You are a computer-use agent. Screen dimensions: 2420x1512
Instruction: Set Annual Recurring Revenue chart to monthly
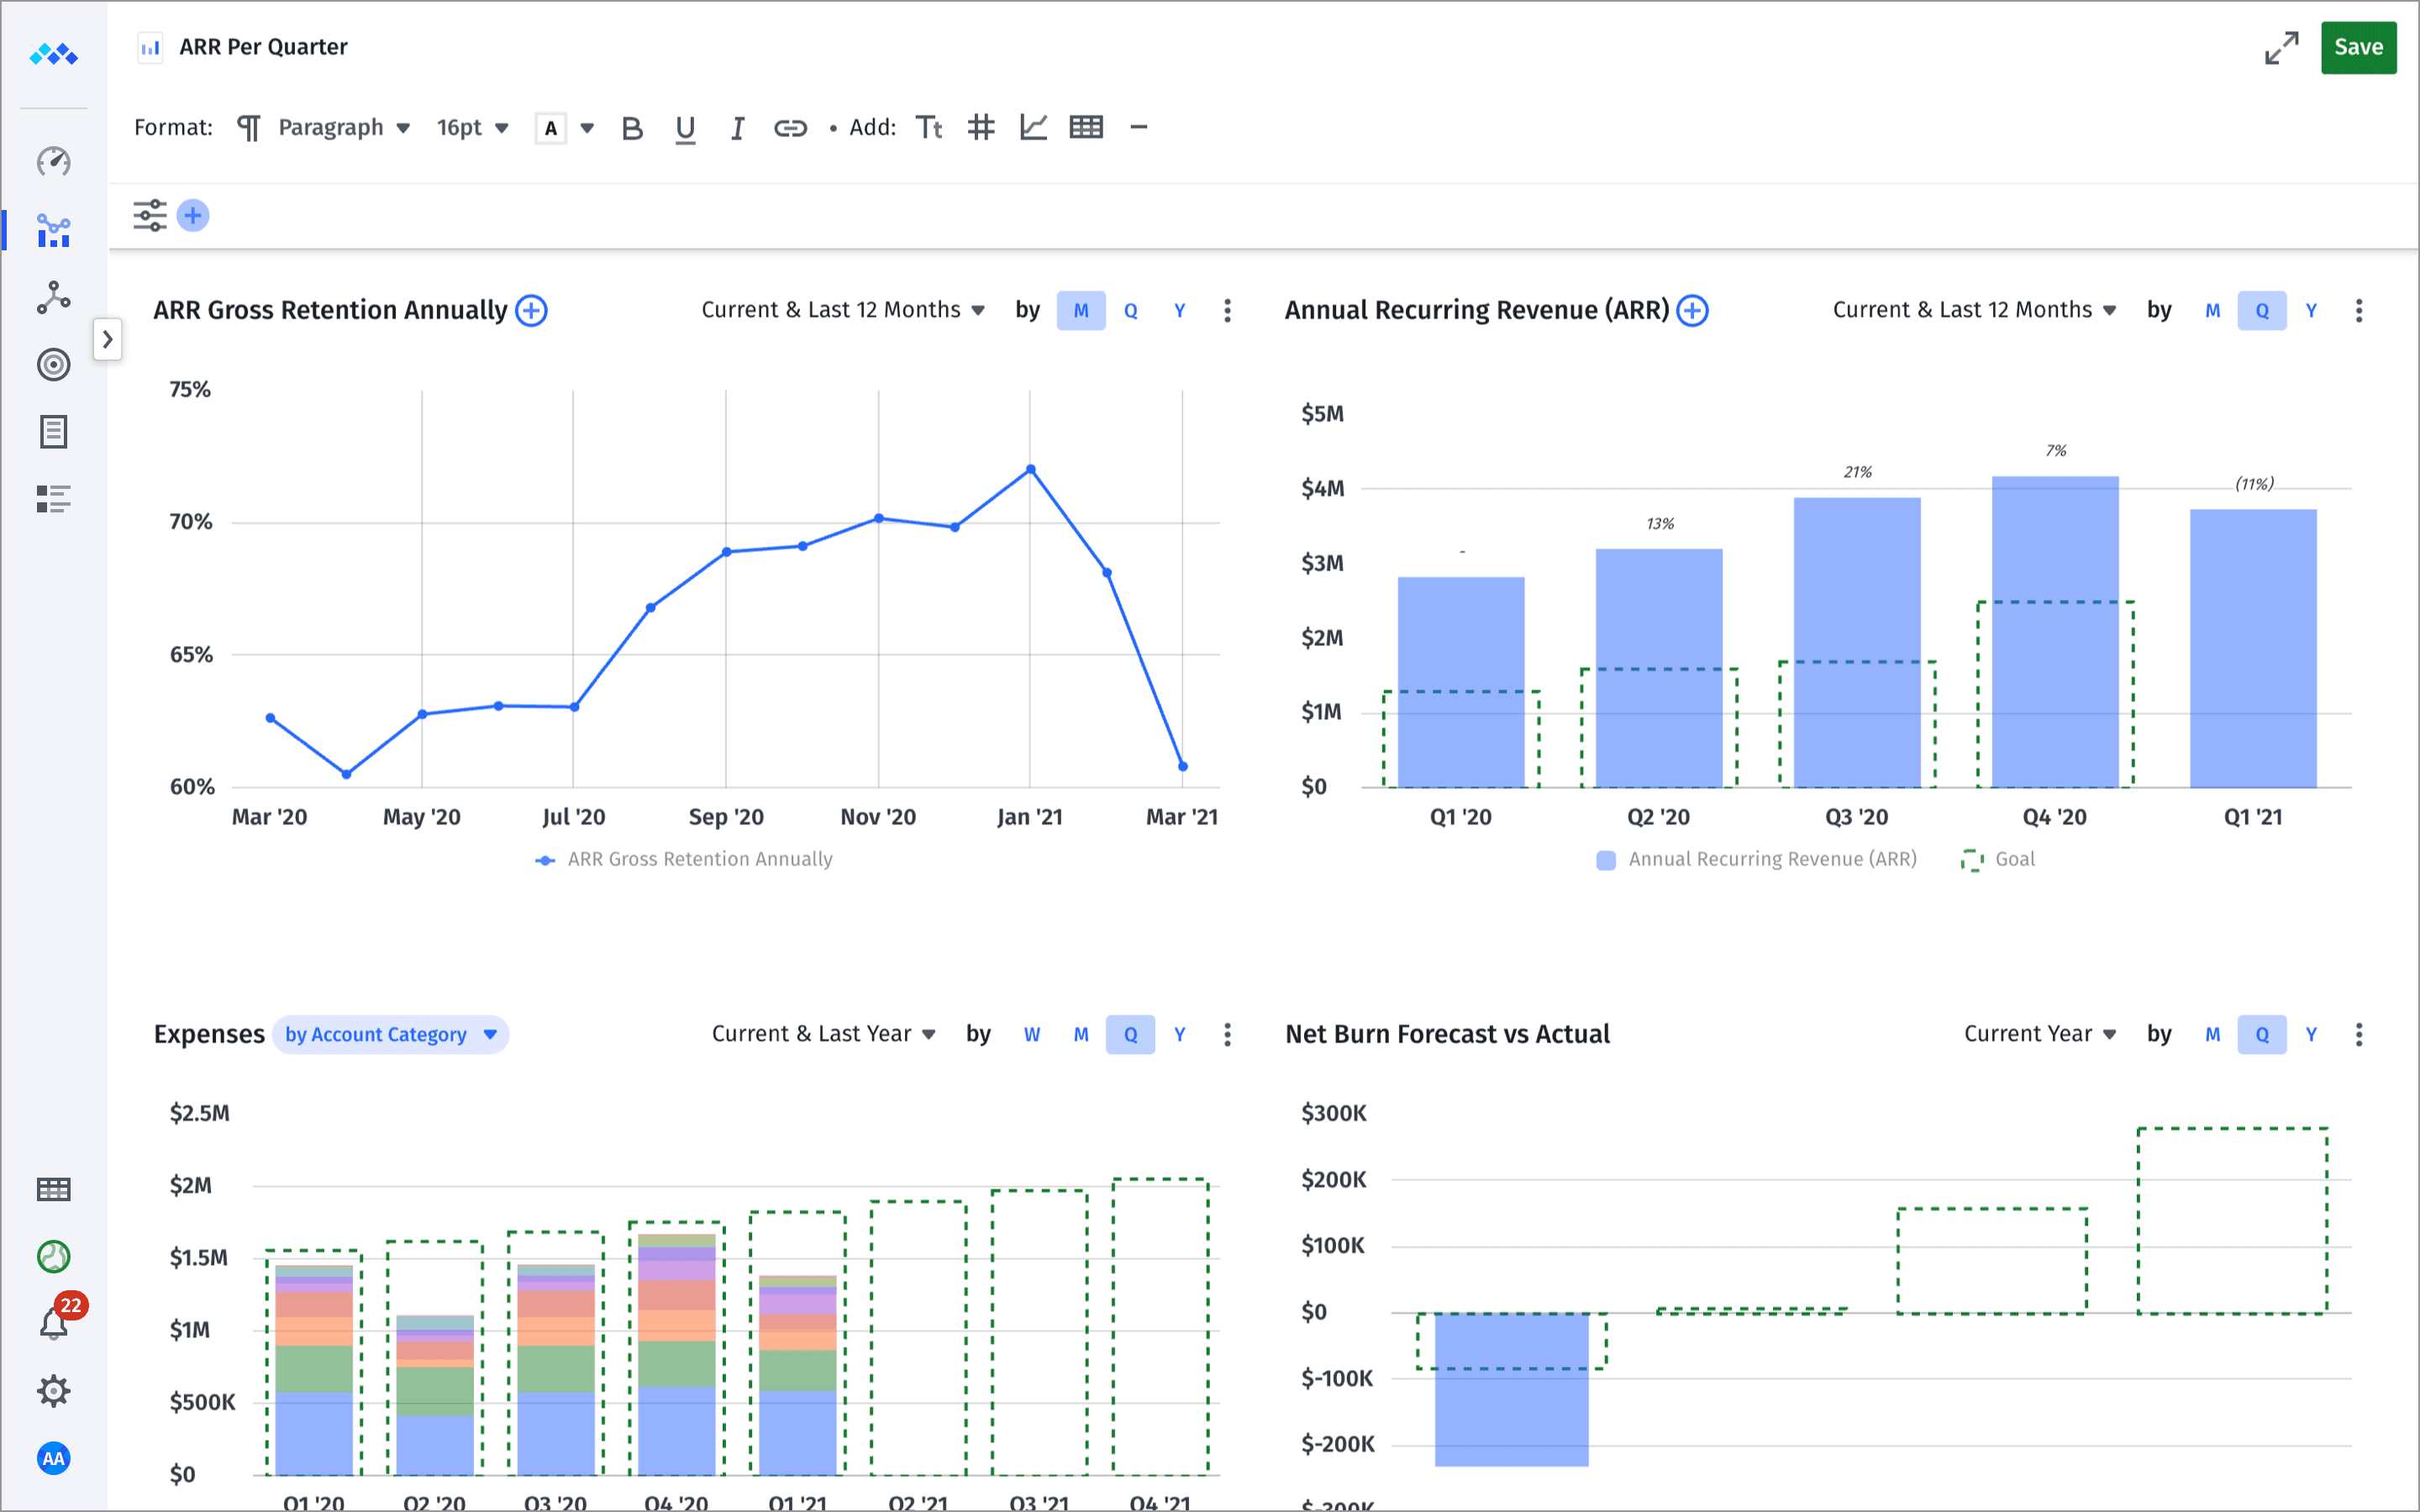2212,311
